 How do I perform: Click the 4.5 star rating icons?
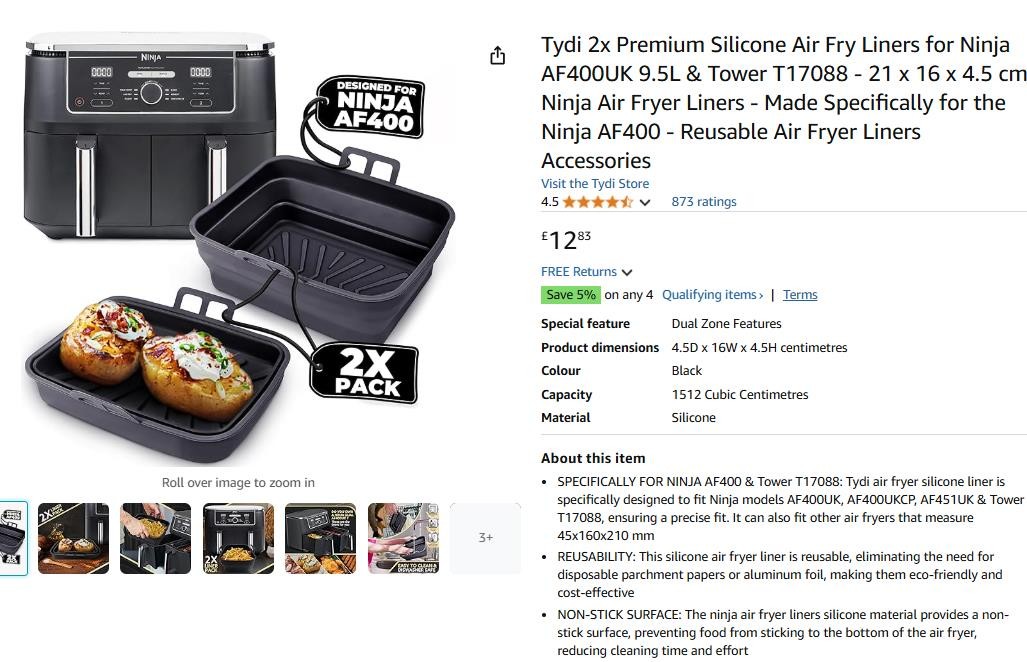click(597, 202)
